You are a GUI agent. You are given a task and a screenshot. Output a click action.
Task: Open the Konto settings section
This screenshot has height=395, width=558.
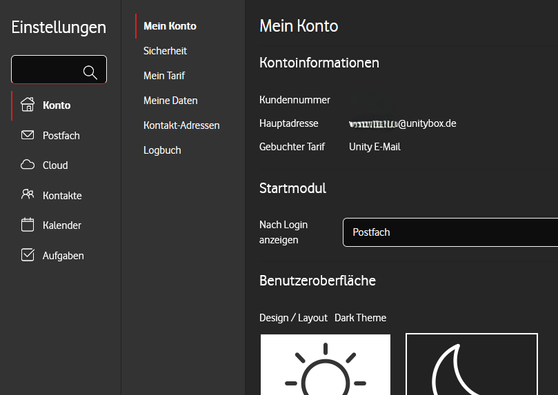coord(57,105)
